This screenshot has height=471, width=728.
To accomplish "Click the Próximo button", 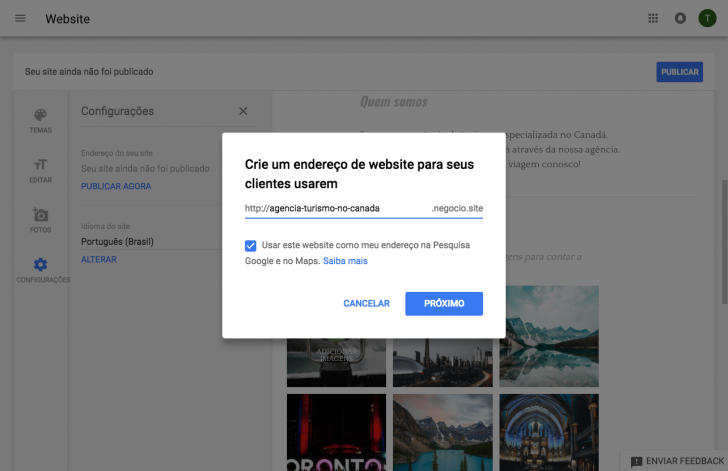I will click(444, 303).
